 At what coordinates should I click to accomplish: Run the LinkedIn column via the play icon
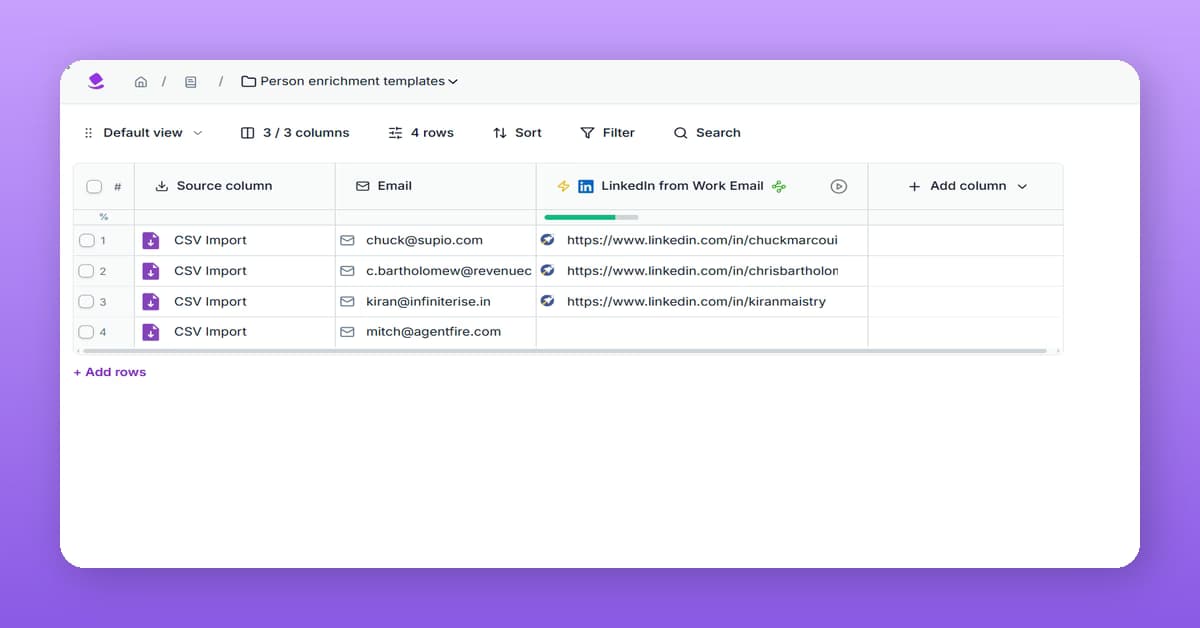(839, 186)
